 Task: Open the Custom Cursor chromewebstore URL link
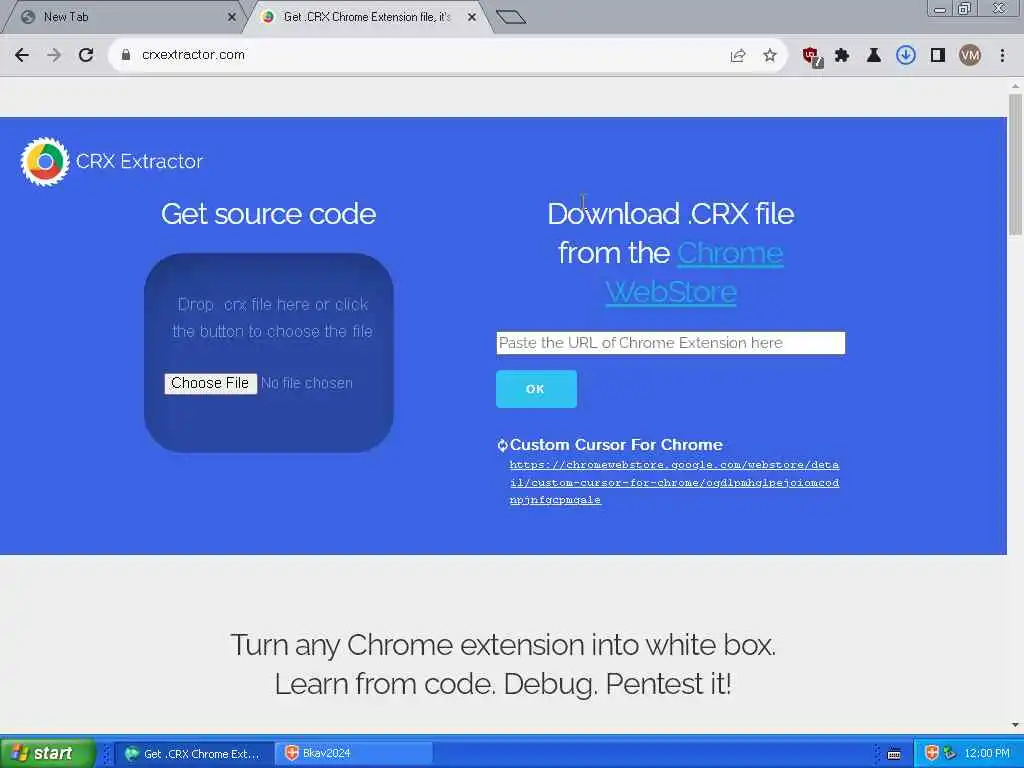674,483
